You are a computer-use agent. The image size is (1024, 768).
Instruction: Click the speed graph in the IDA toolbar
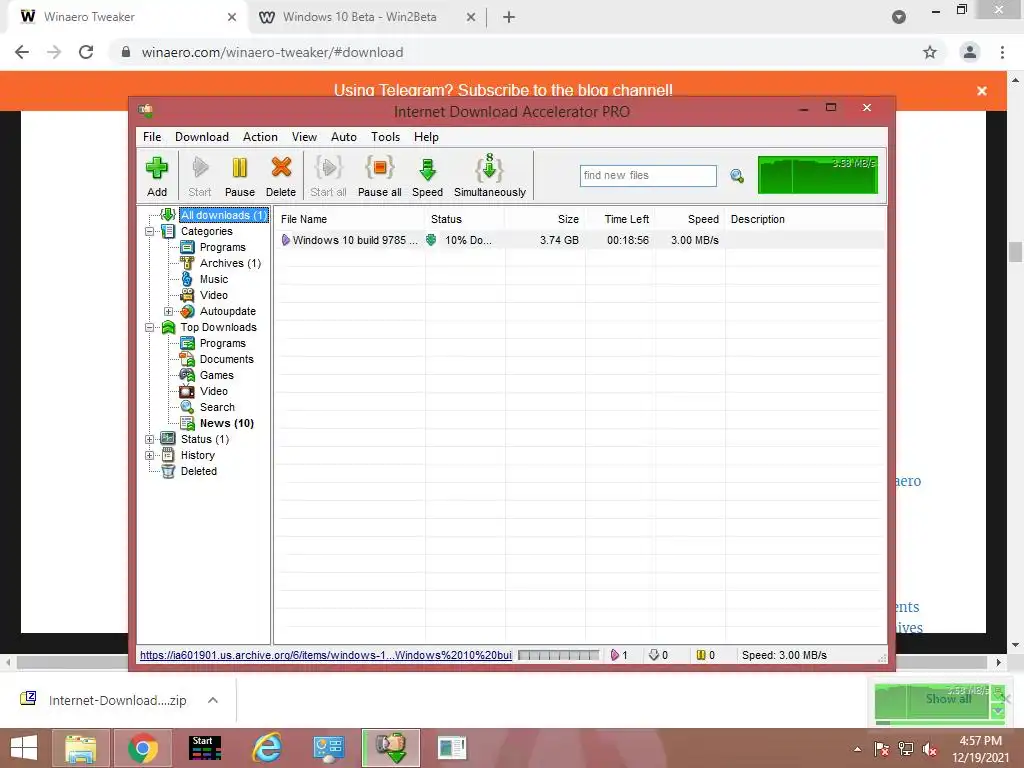(818, 174)
